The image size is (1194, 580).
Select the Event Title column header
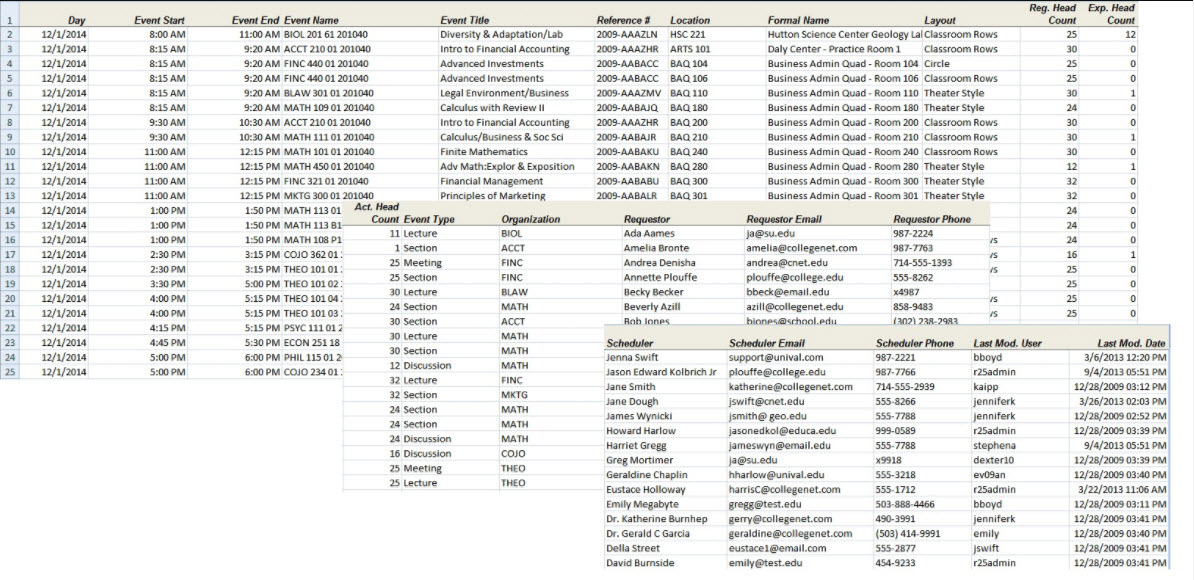[x=465, y=21]
